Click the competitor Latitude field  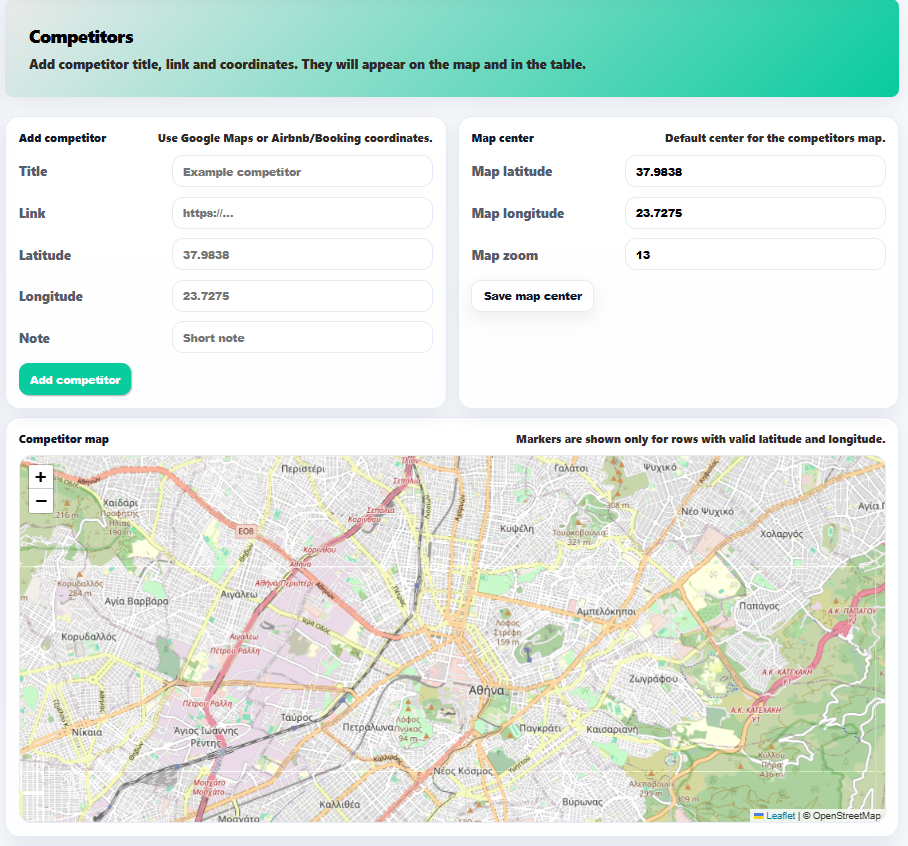point(302,255)
